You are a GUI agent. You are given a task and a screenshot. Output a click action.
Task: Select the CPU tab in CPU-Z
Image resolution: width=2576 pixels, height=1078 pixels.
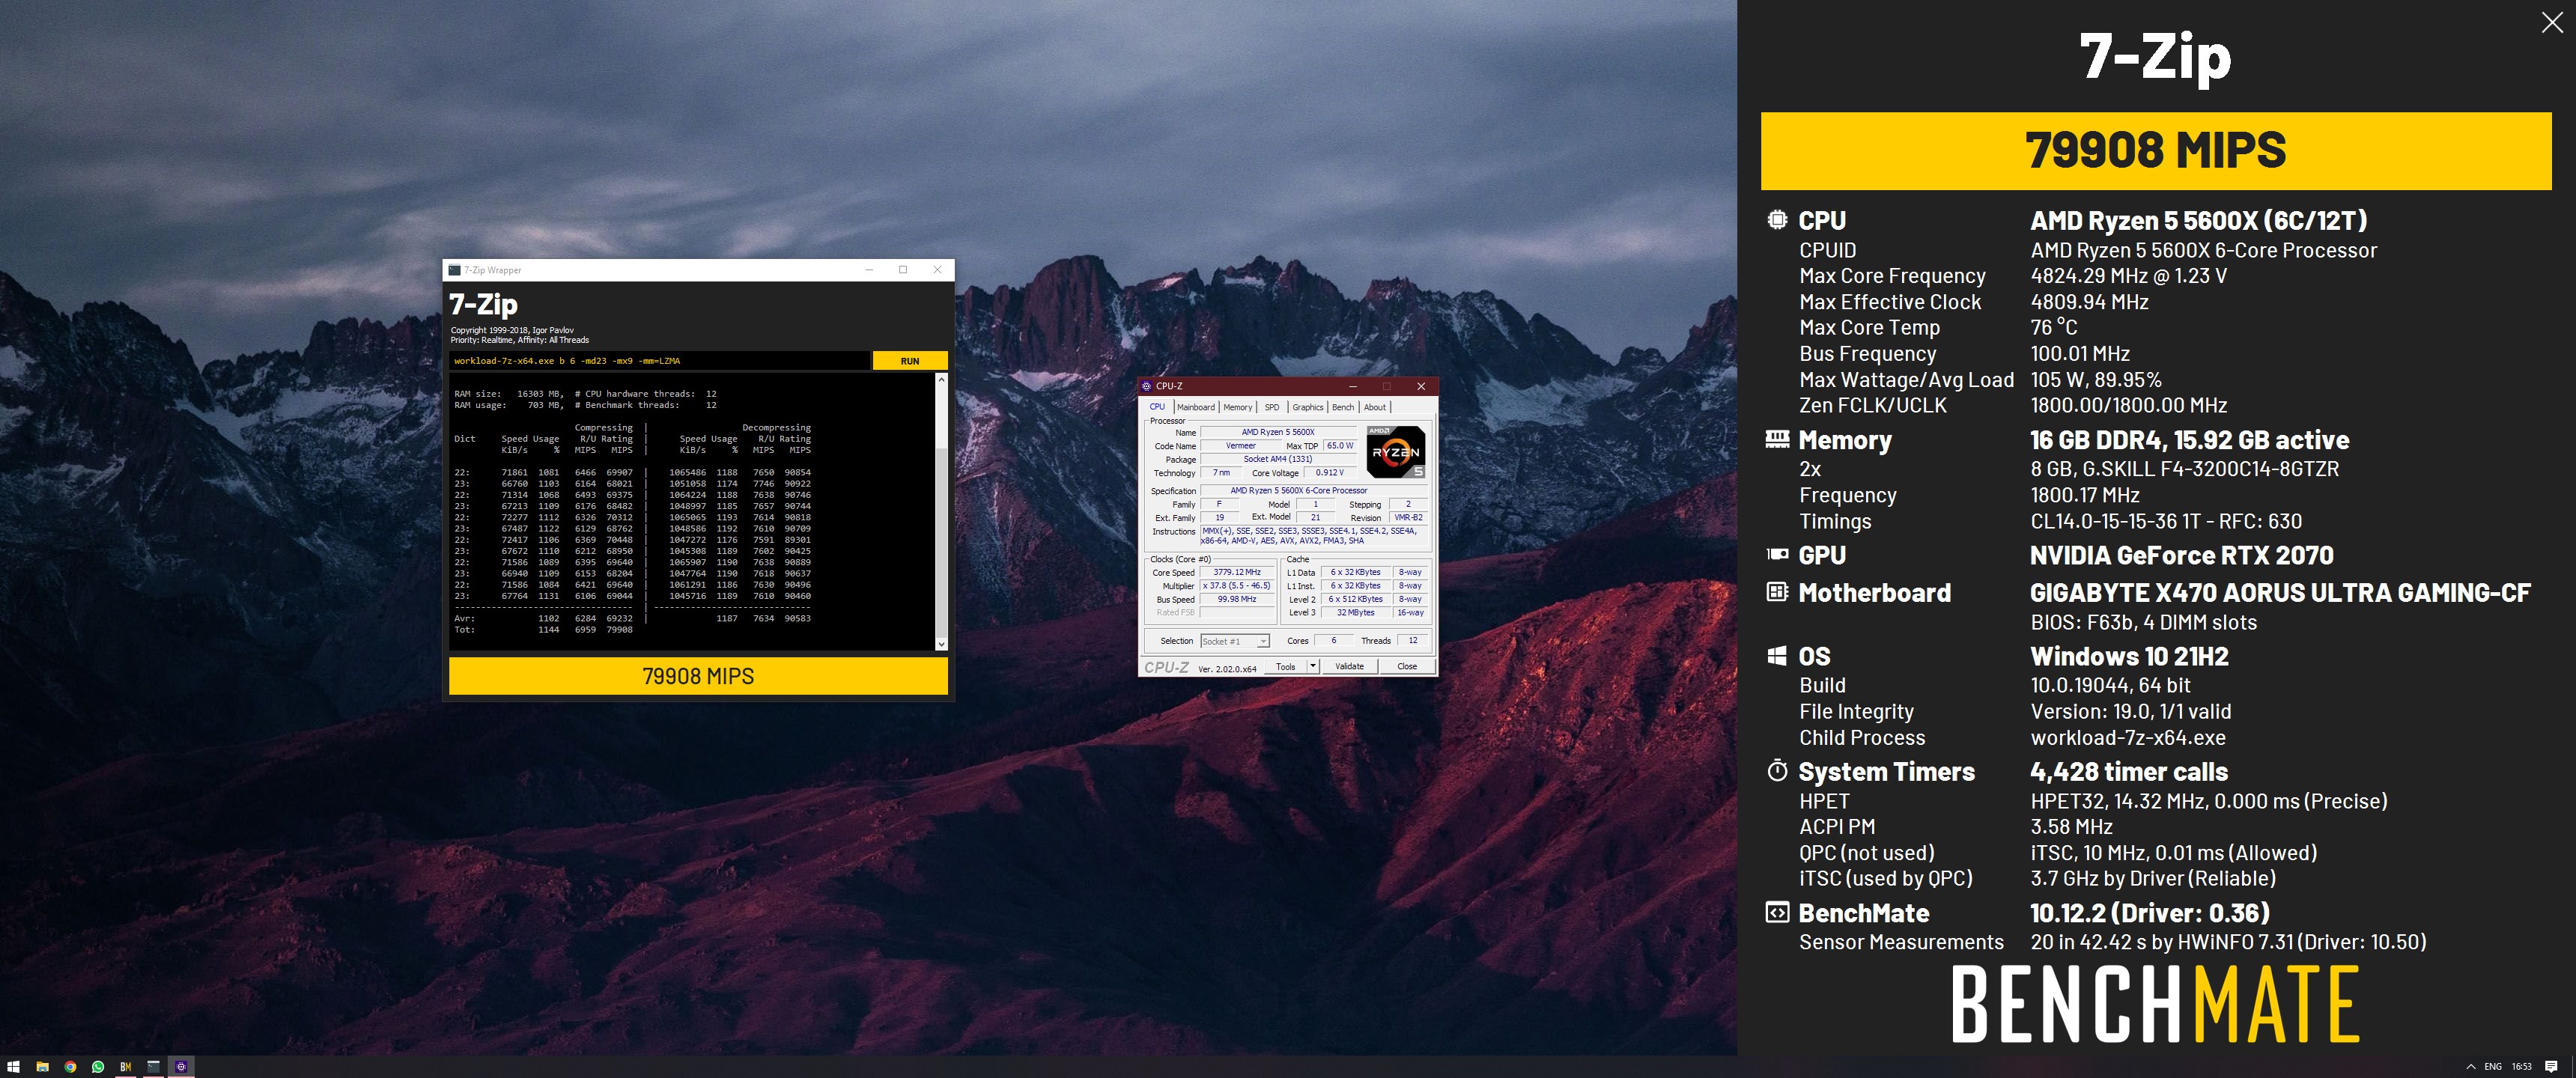1157,407
